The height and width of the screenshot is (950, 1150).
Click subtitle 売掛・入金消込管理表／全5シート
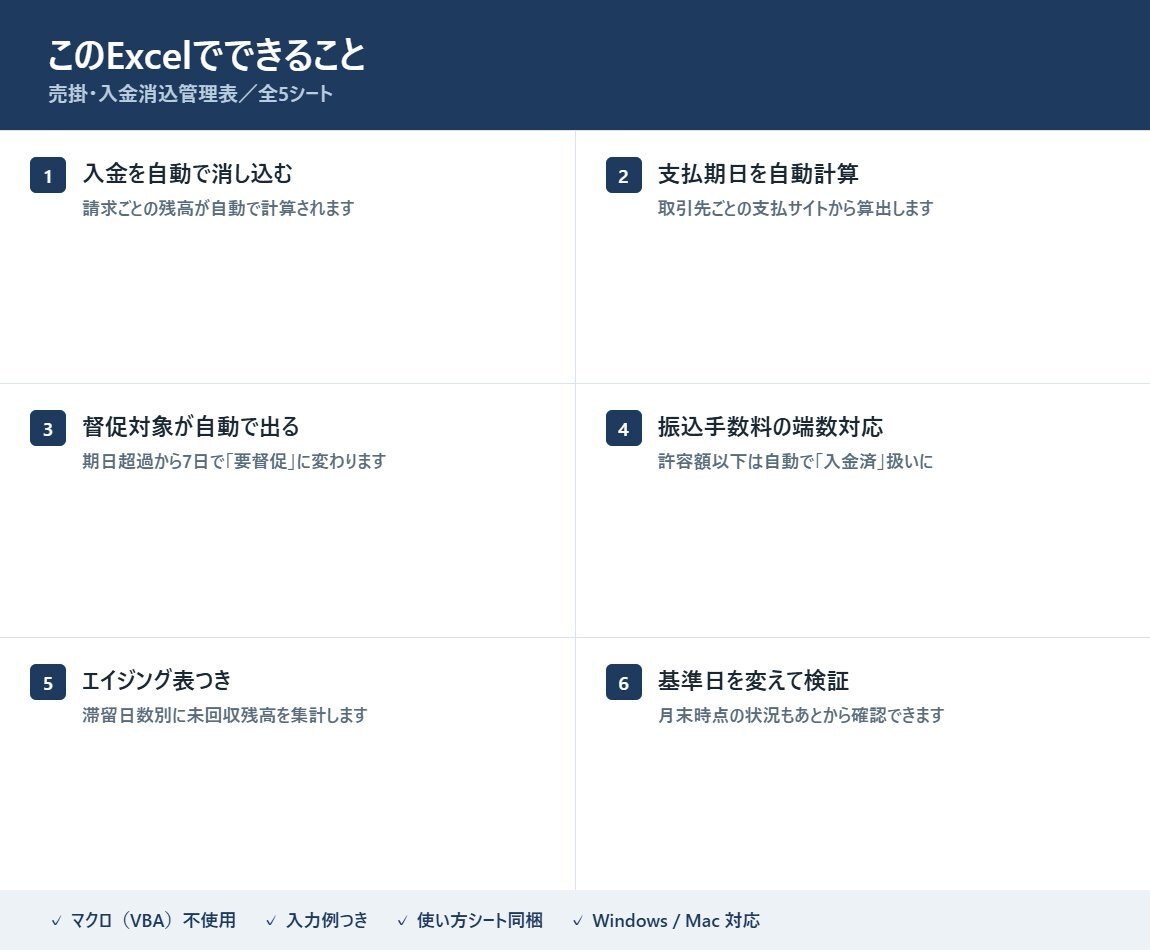click(x=191, y=94)
